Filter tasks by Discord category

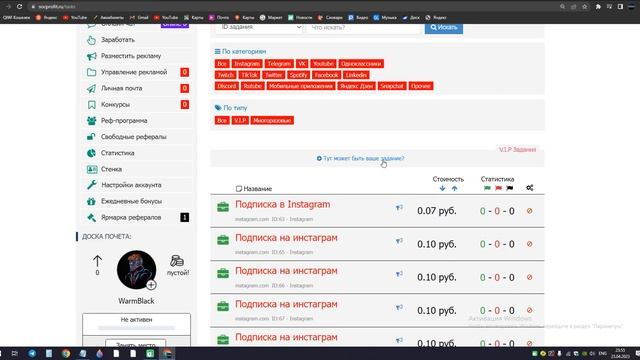click(x=227, y=86)
